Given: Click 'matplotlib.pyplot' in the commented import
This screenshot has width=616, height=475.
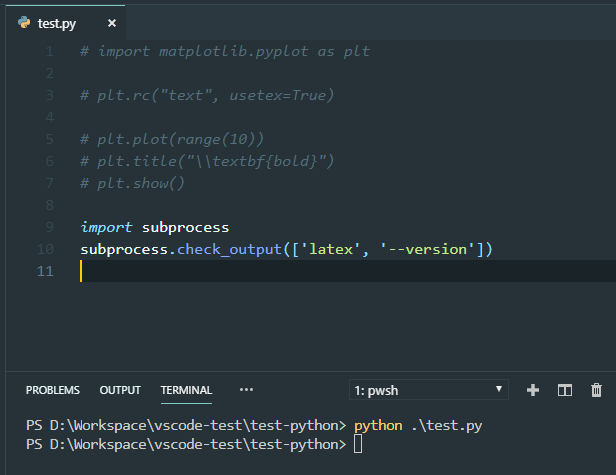Looking at the screenshot, I should pos(233,51).
